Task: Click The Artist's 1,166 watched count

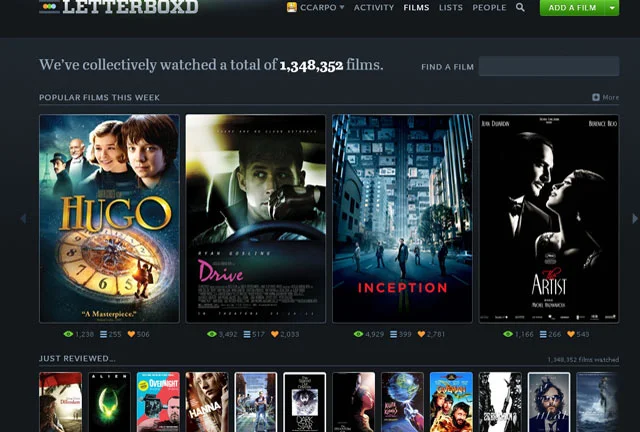Action: click(524, 334)
